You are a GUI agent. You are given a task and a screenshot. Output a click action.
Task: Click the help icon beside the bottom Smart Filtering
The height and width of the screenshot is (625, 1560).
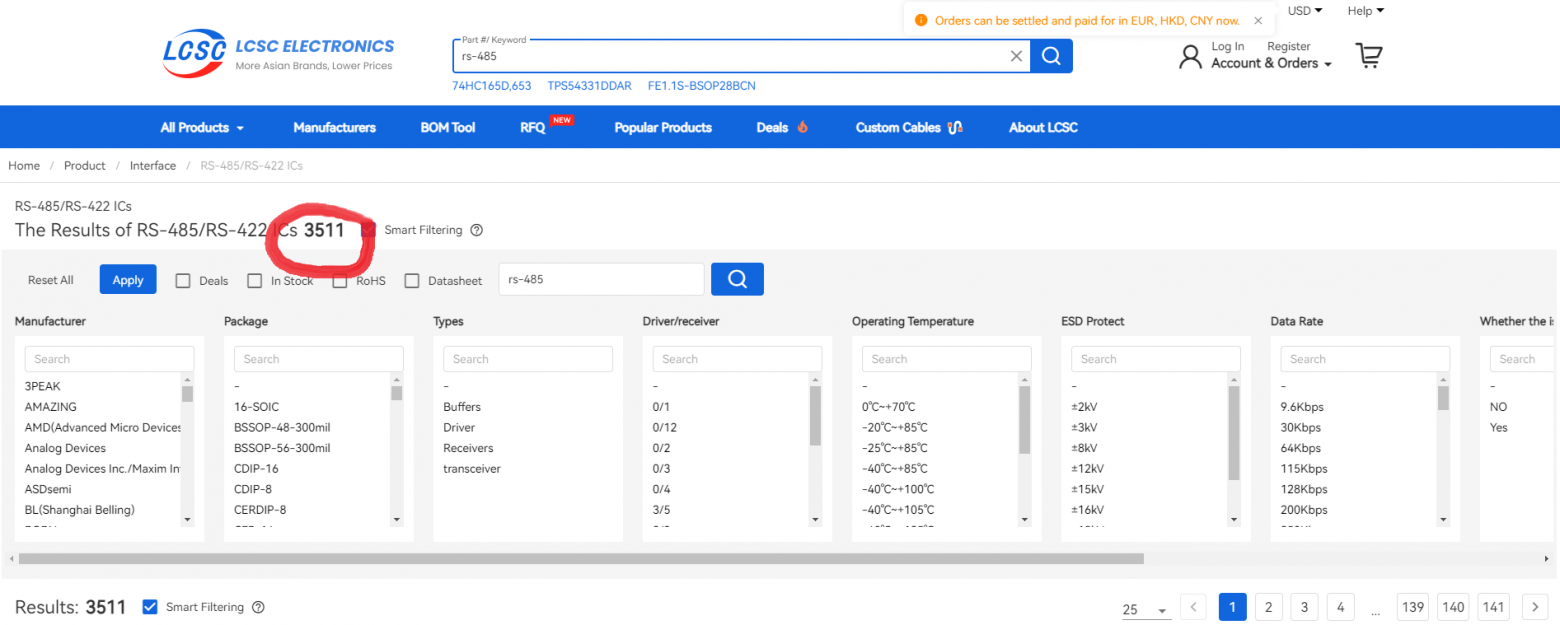[x=258, y=607]
